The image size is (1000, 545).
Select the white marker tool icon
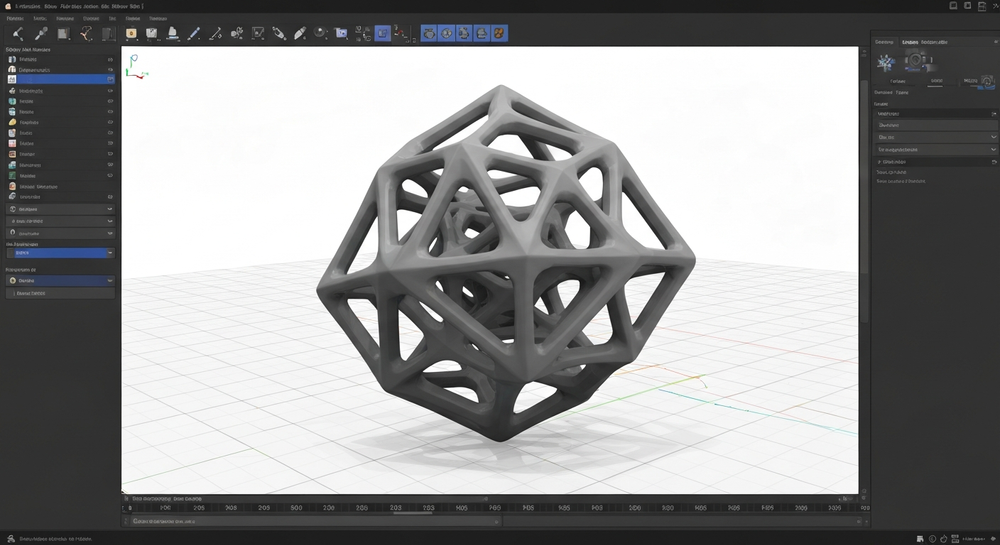click(300, 34)
